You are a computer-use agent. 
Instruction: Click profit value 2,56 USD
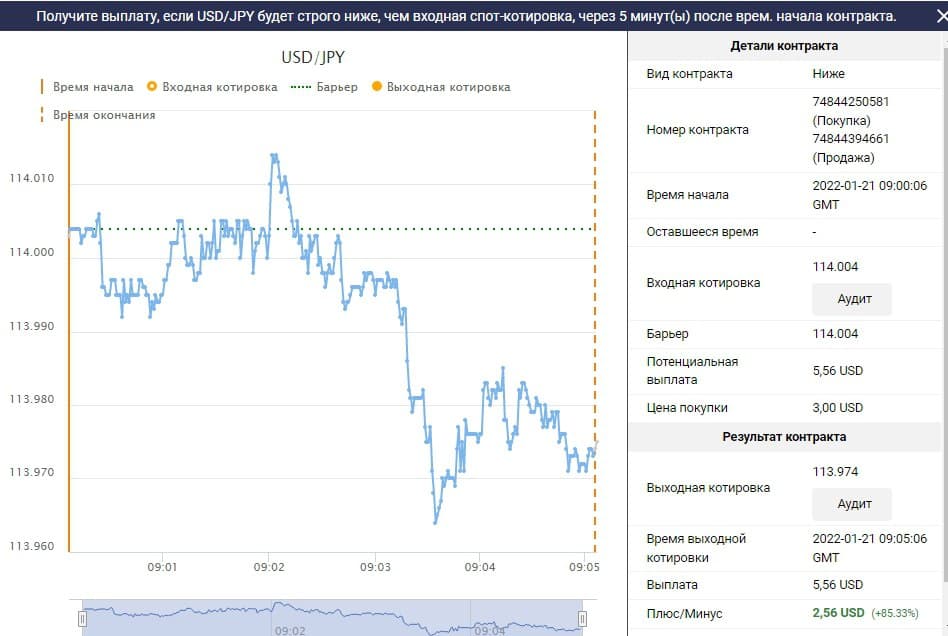point(838,613)
